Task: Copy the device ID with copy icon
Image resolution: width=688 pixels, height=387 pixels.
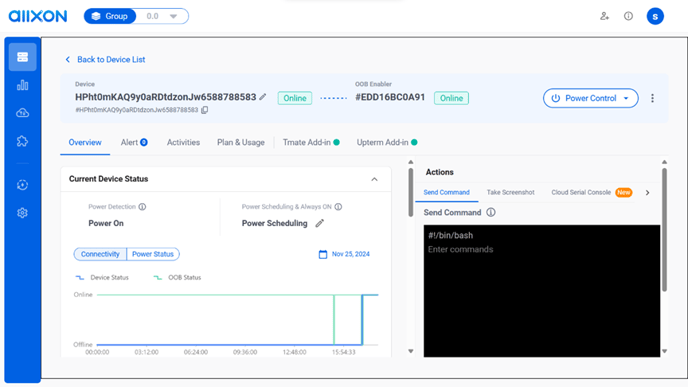Action: point(204,110)
